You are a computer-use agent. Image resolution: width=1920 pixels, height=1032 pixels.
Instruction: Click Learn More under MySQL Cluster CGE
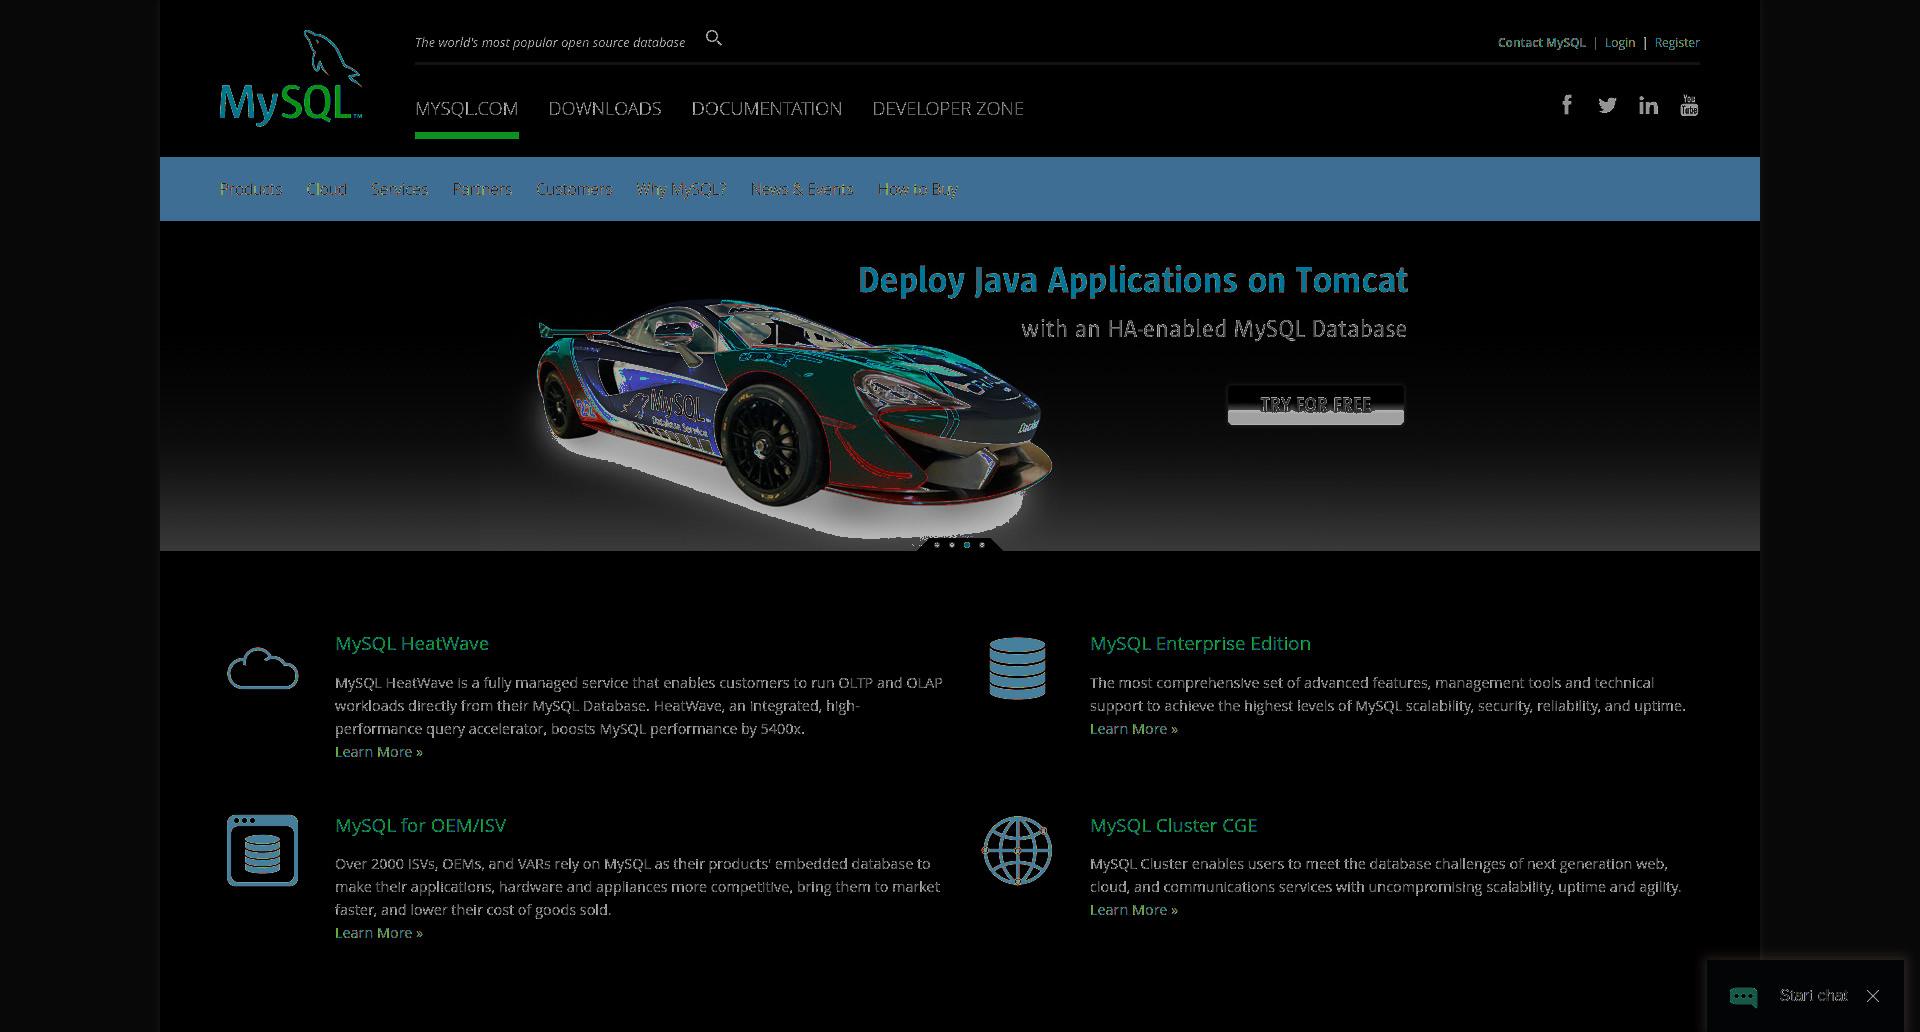pyautogui.click(x=1134, y=910)
